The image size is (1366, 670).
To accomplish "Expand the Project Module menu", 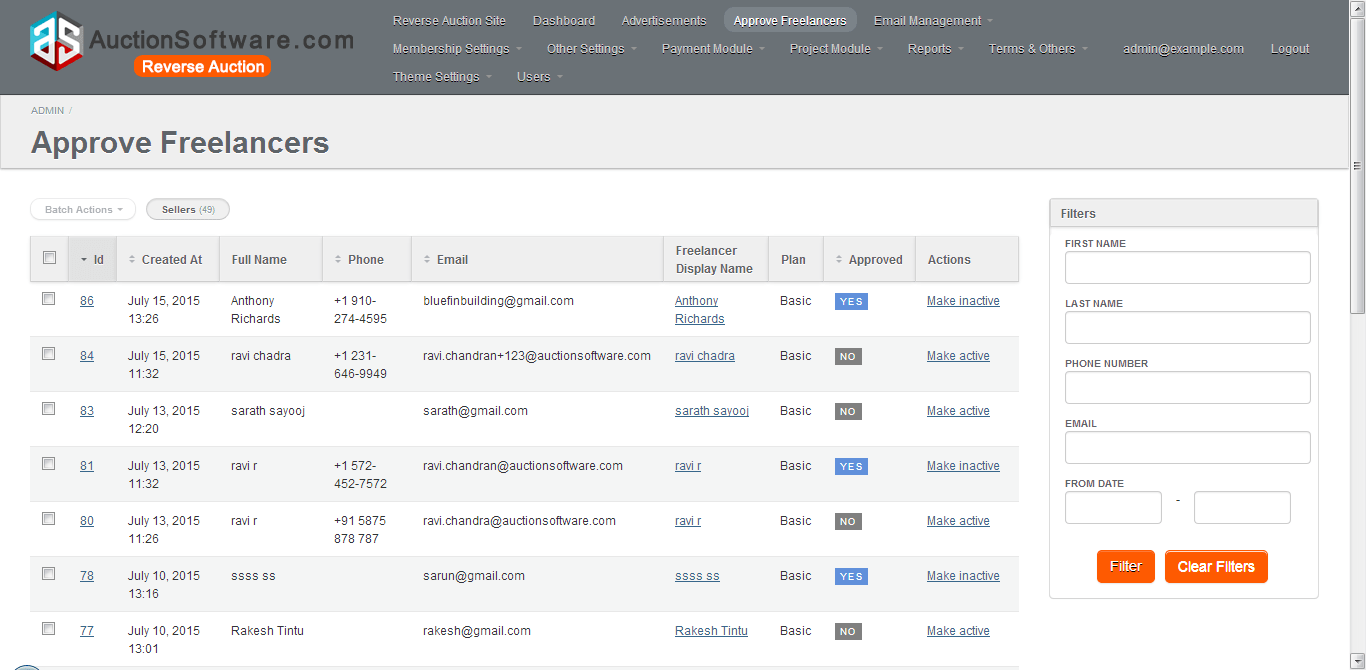I will 836,48.
